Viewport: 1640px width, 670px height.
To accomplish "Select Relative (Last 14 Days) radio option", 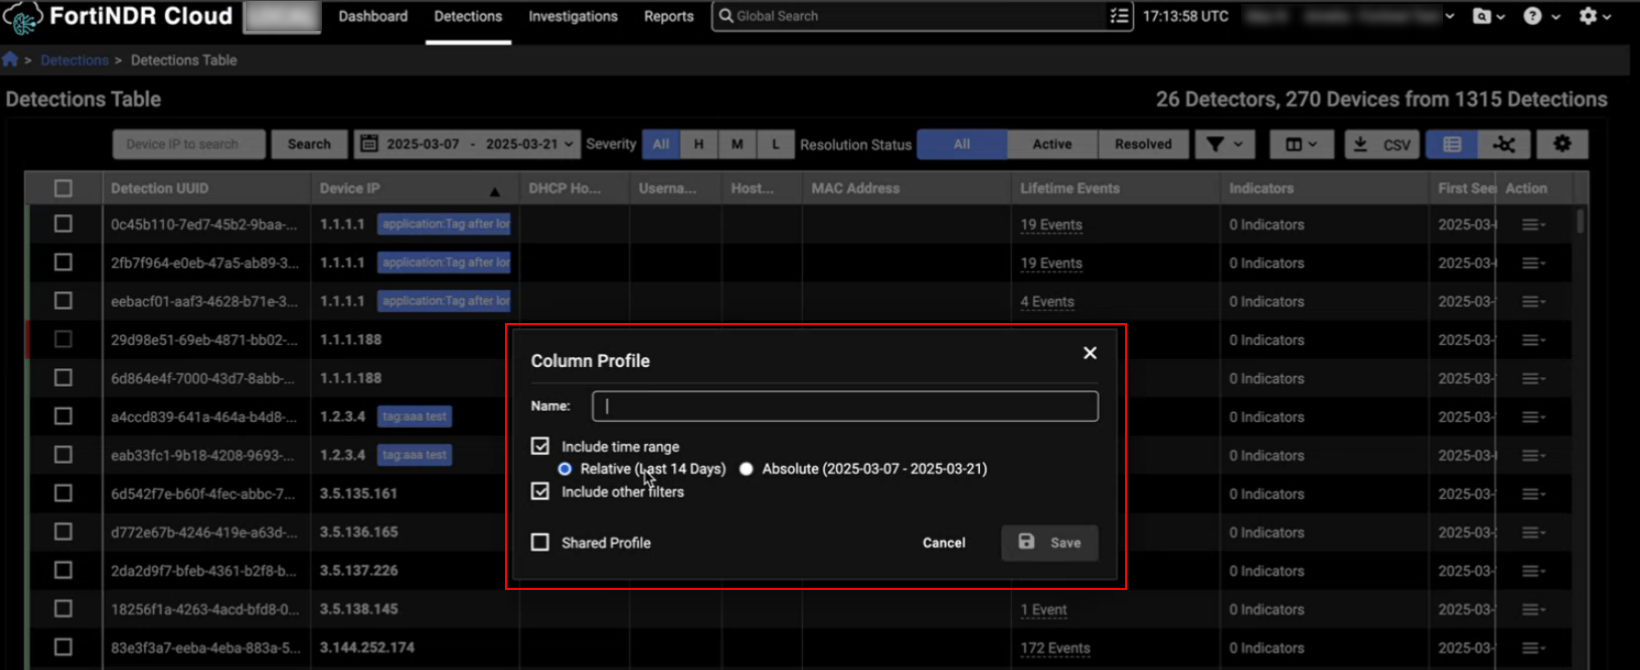I will [x=565, y=469].
